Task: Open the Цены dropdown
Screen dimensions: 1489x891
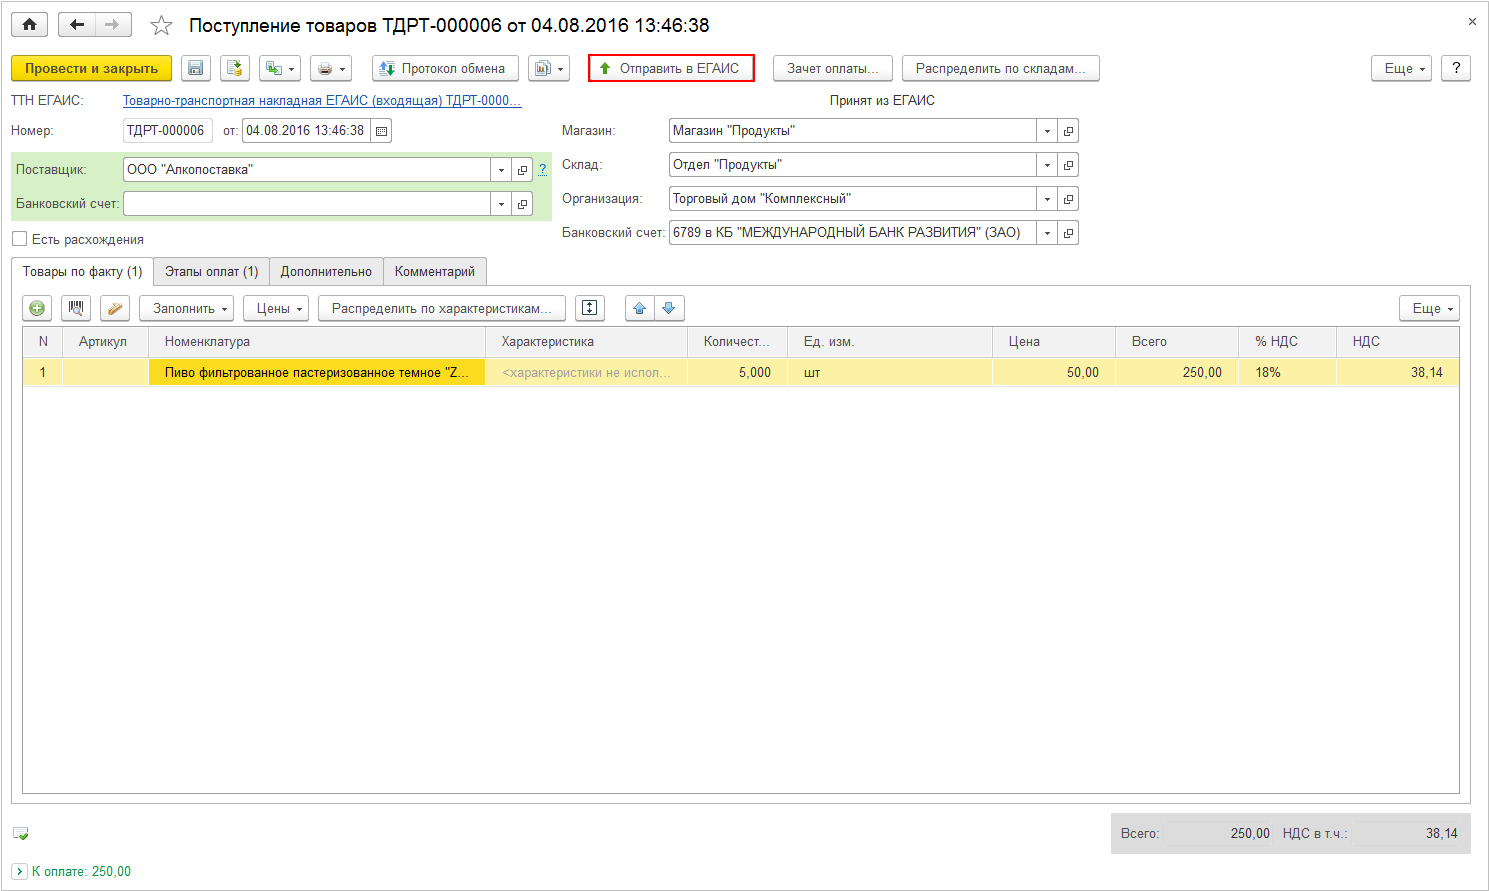Action: click(x=276, y=308)
